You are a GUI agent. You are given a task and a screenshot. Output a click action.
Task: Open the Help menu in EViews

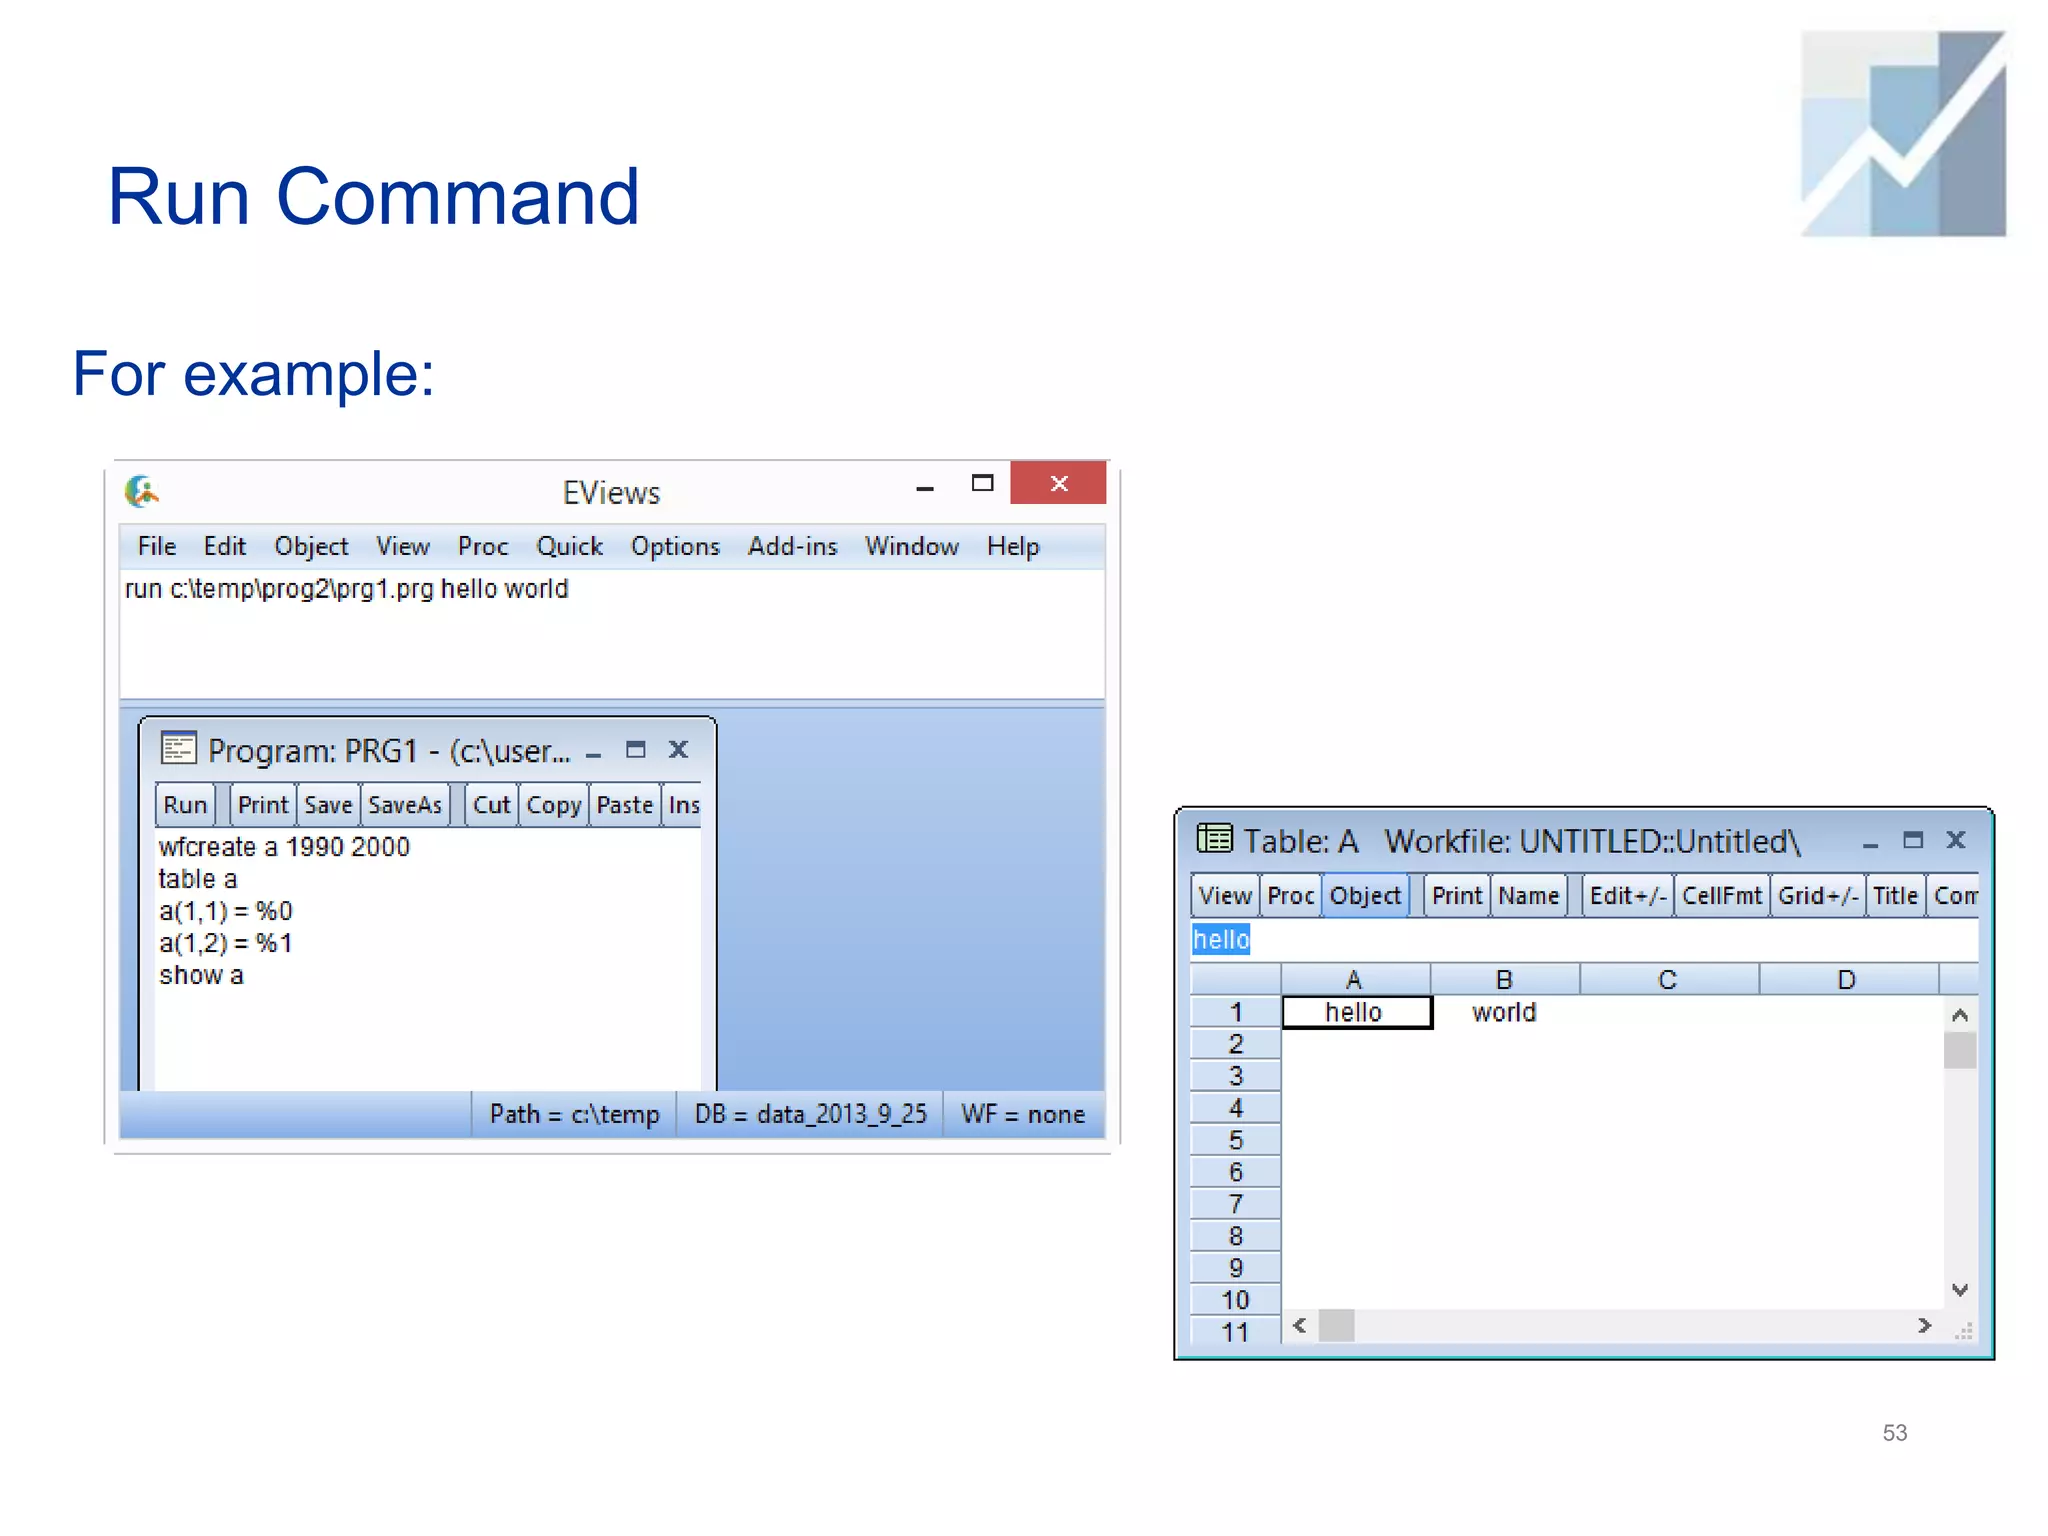pos(1013,546)
